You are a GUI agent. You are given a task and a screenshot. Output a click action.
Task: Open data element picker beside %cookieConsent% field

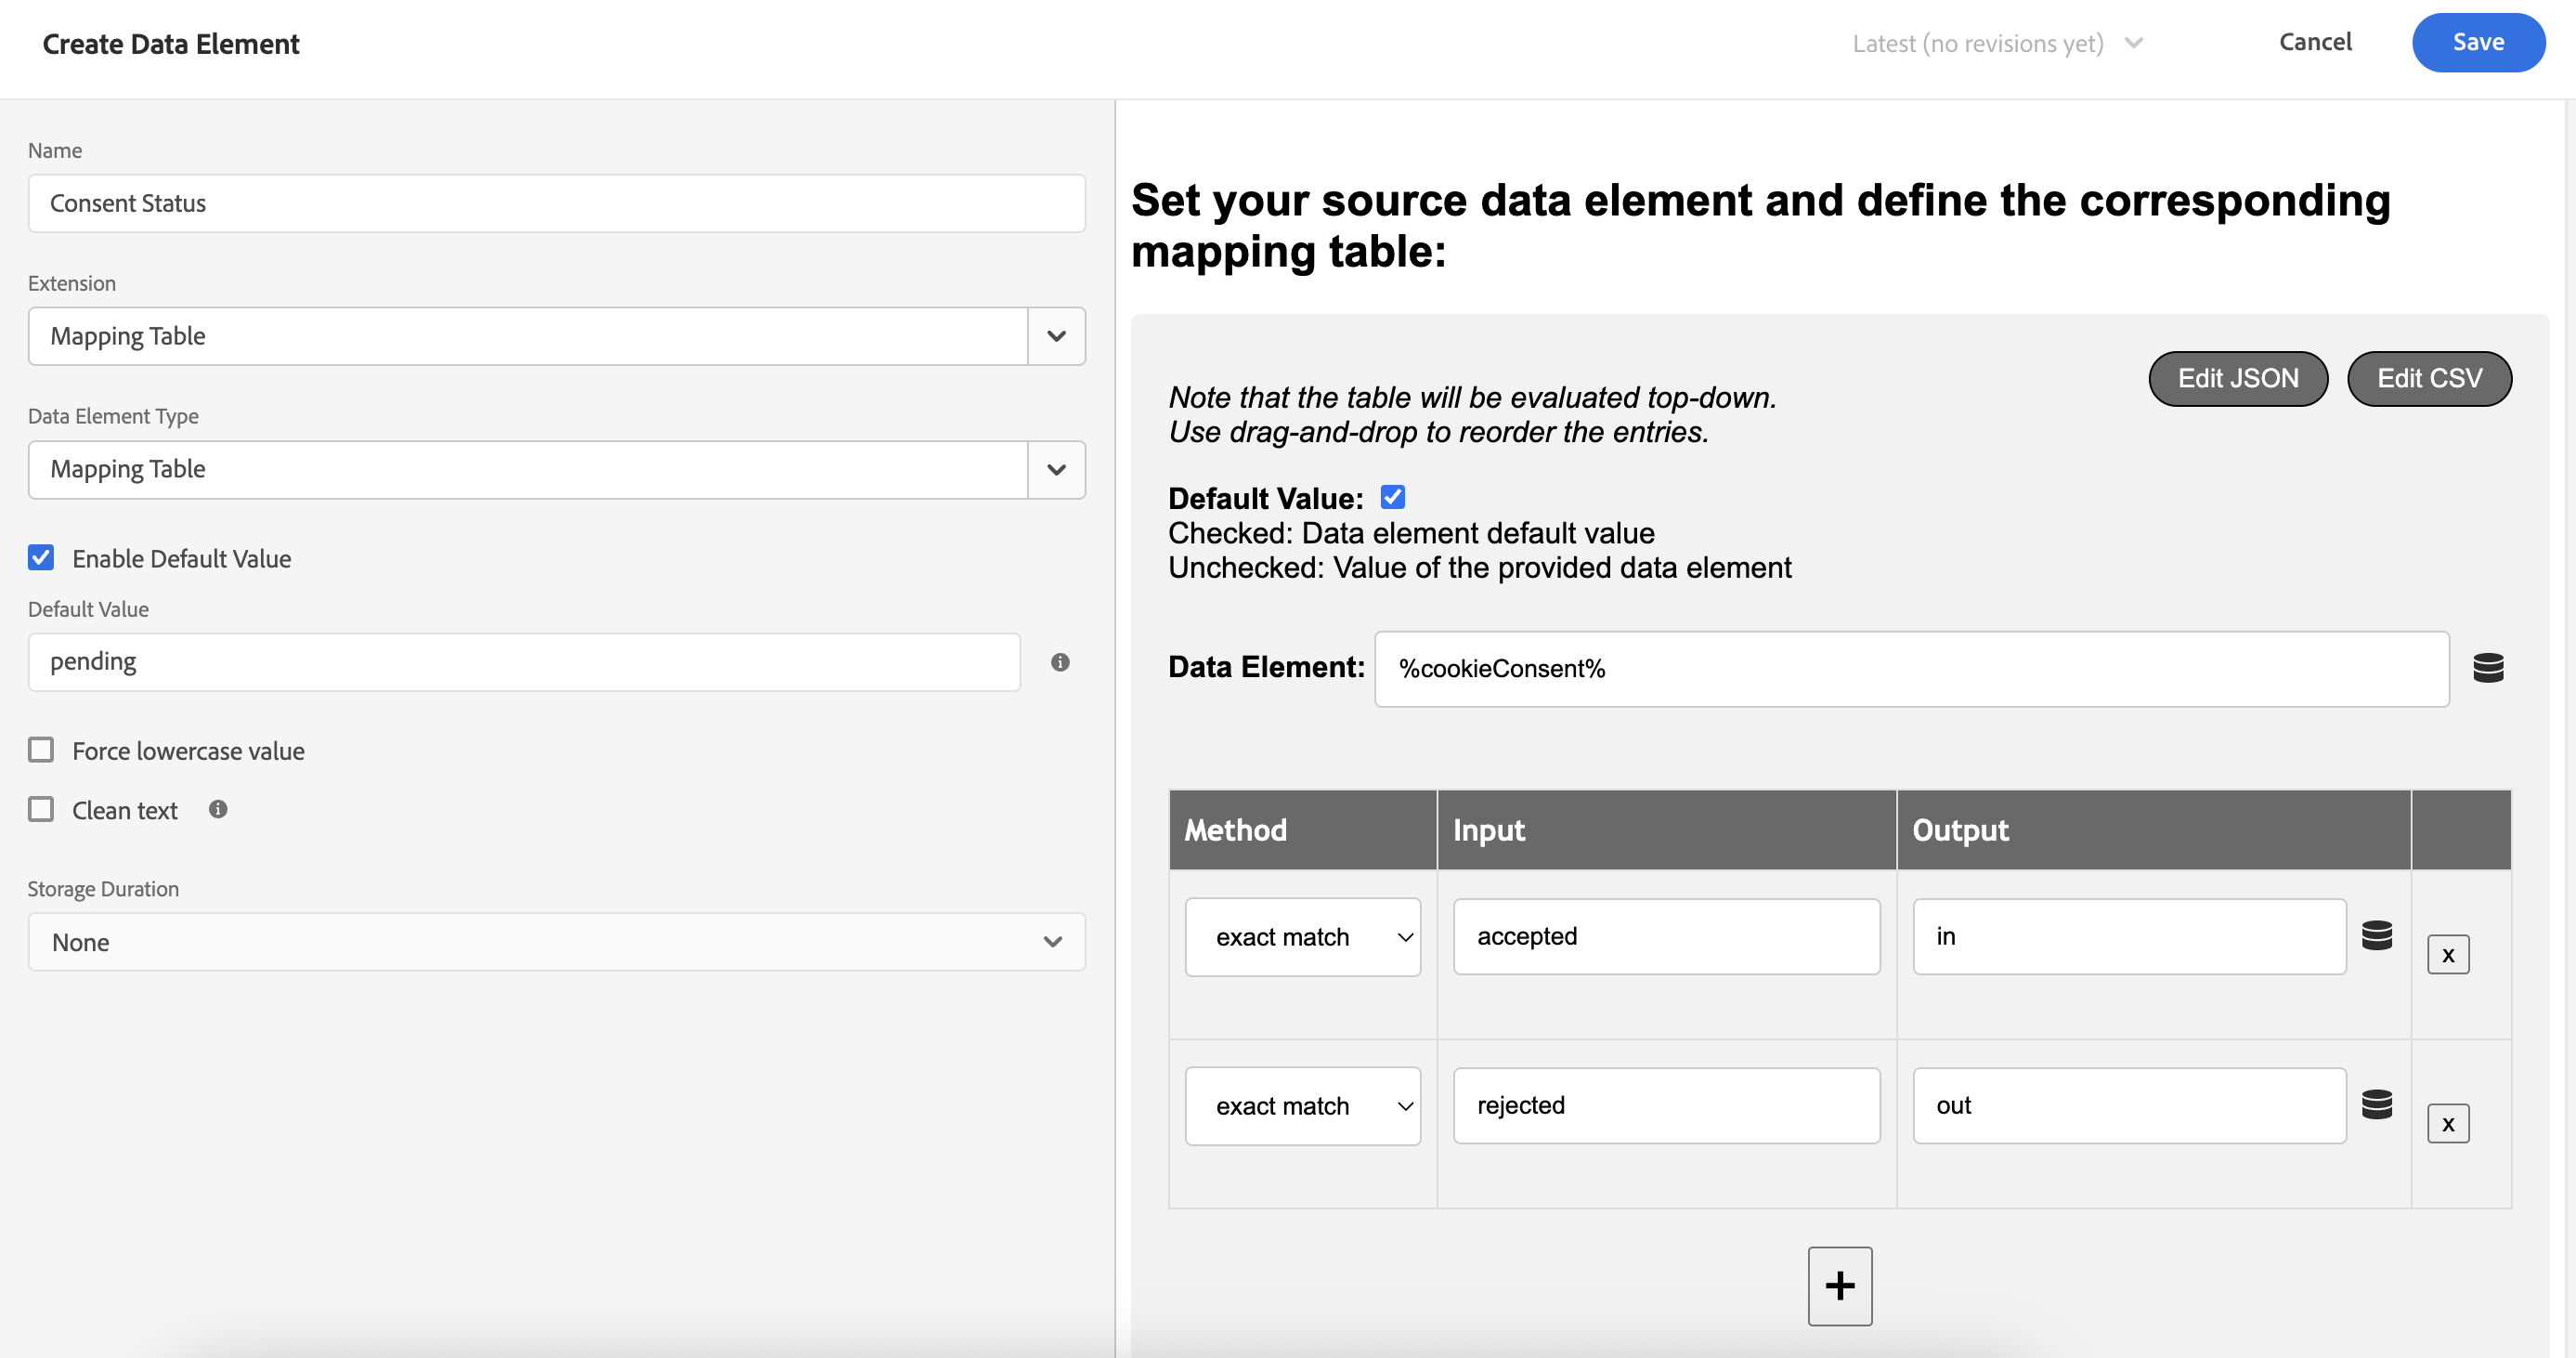[x=2488, y=668]
